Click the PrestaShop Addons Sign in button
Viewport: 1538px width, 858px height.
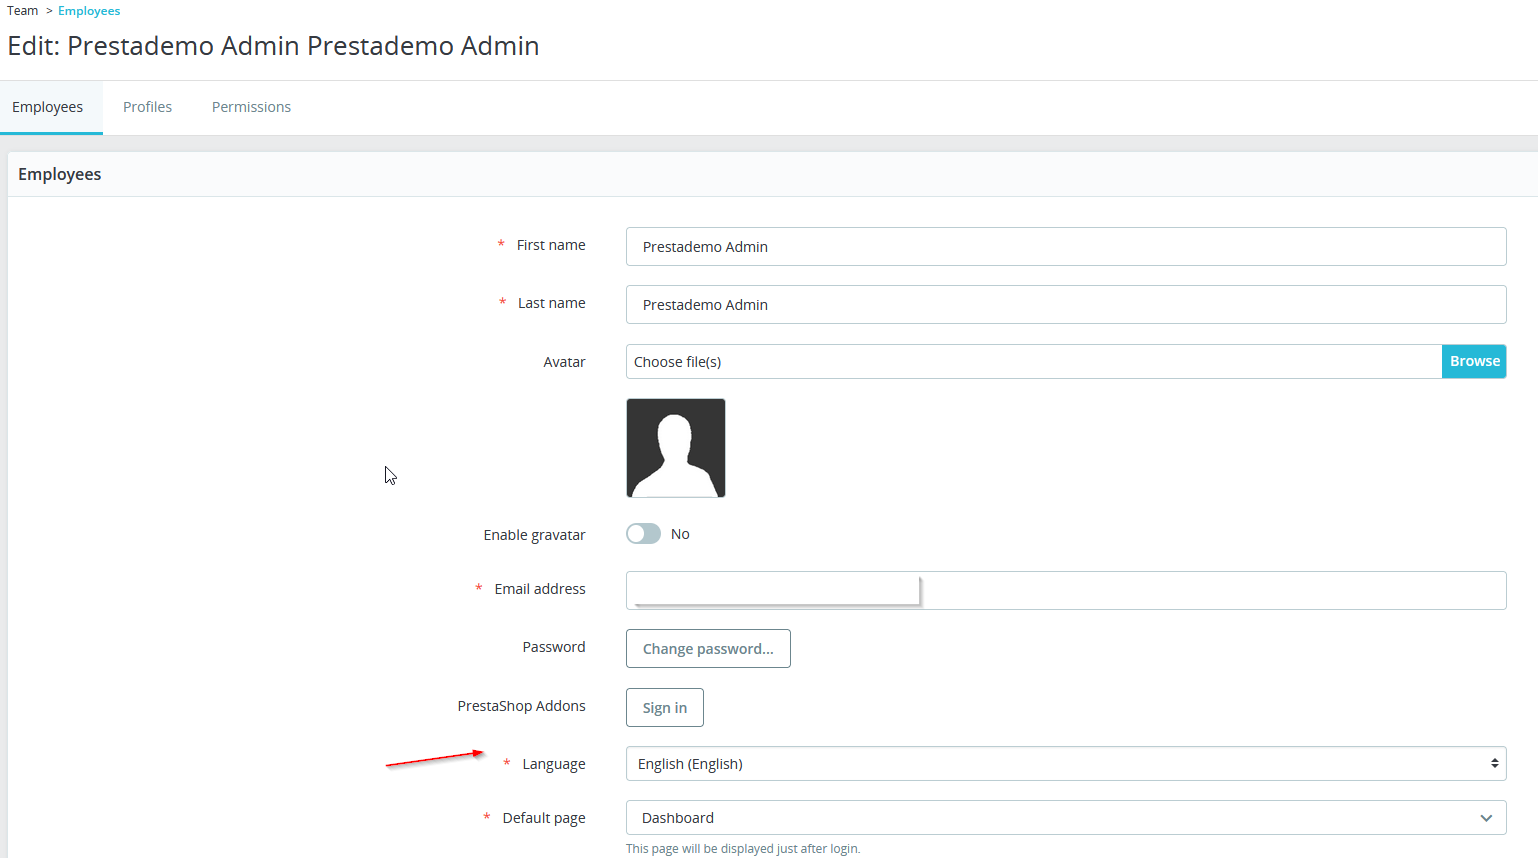coord(665,708)
